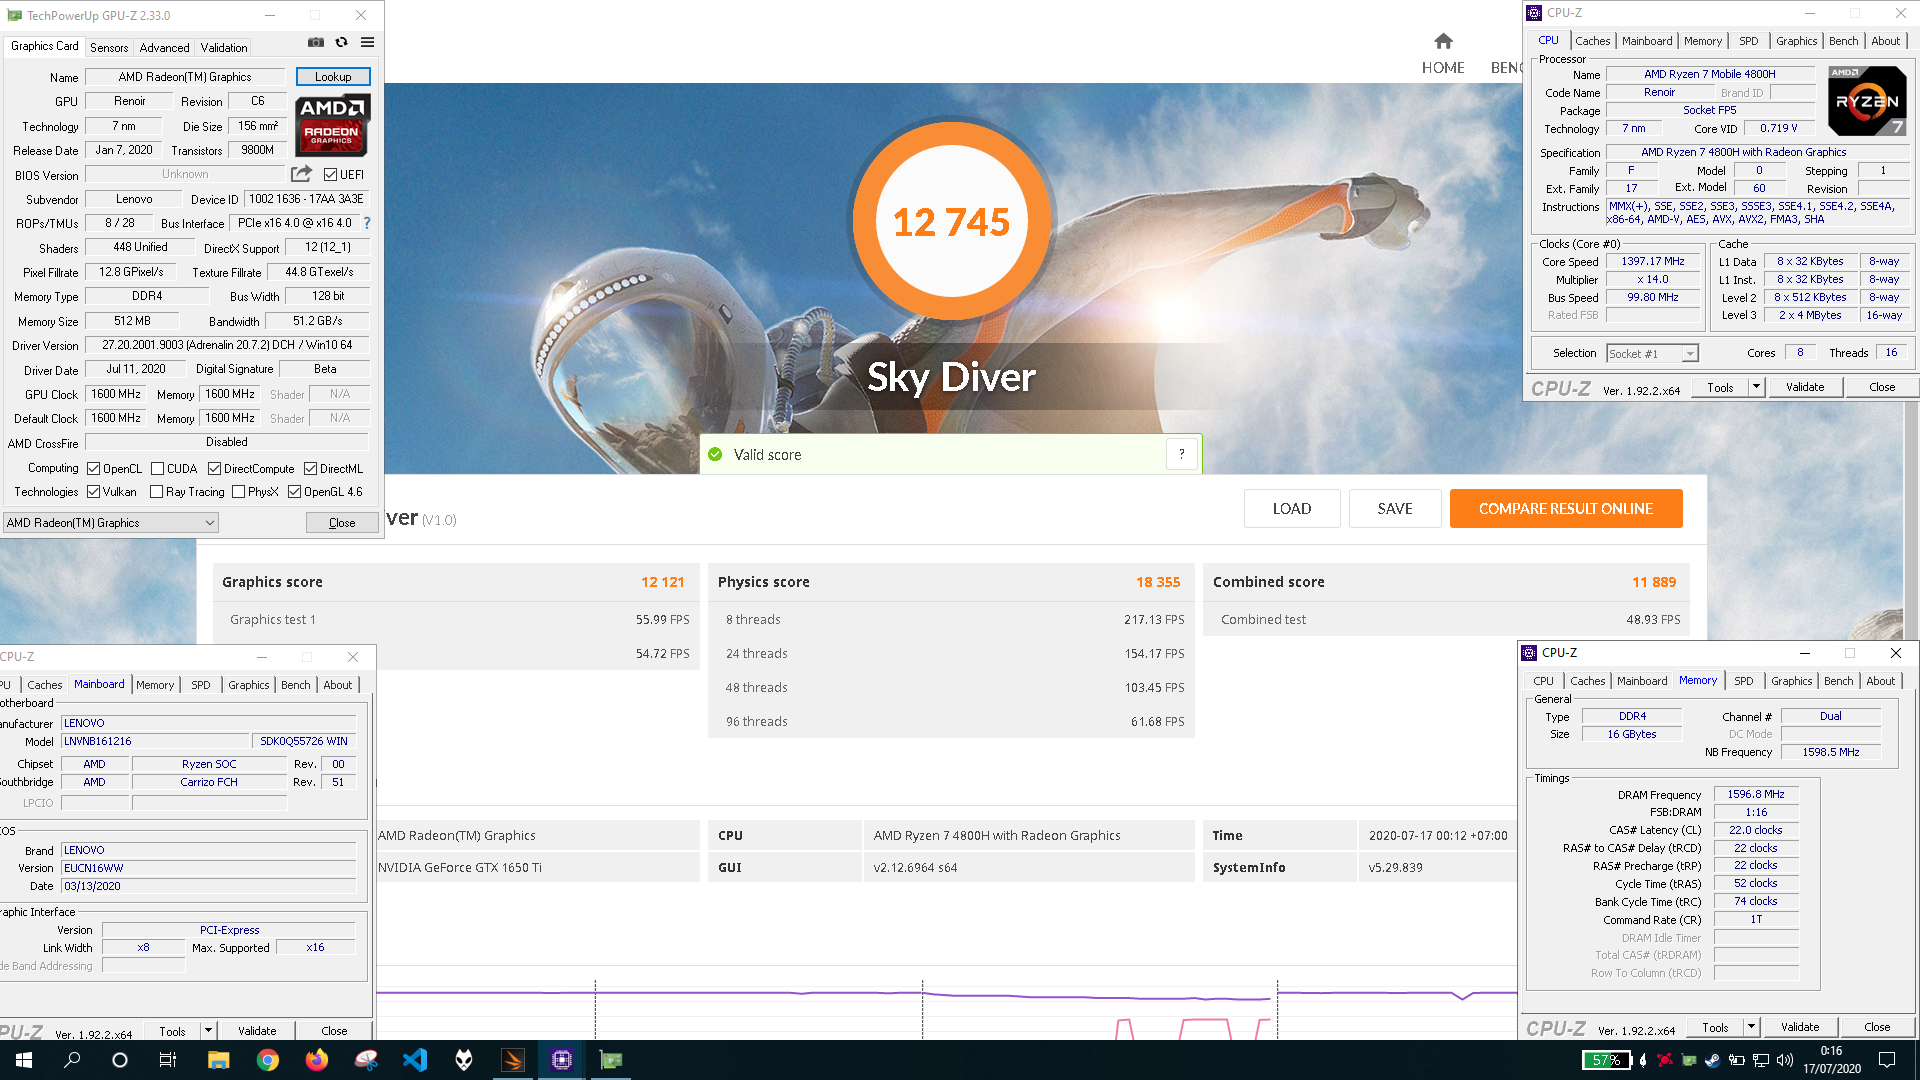Click the fox-head app icon on the taskbar
The width and height of the screenshot is (1920, 1080).
464,1060
